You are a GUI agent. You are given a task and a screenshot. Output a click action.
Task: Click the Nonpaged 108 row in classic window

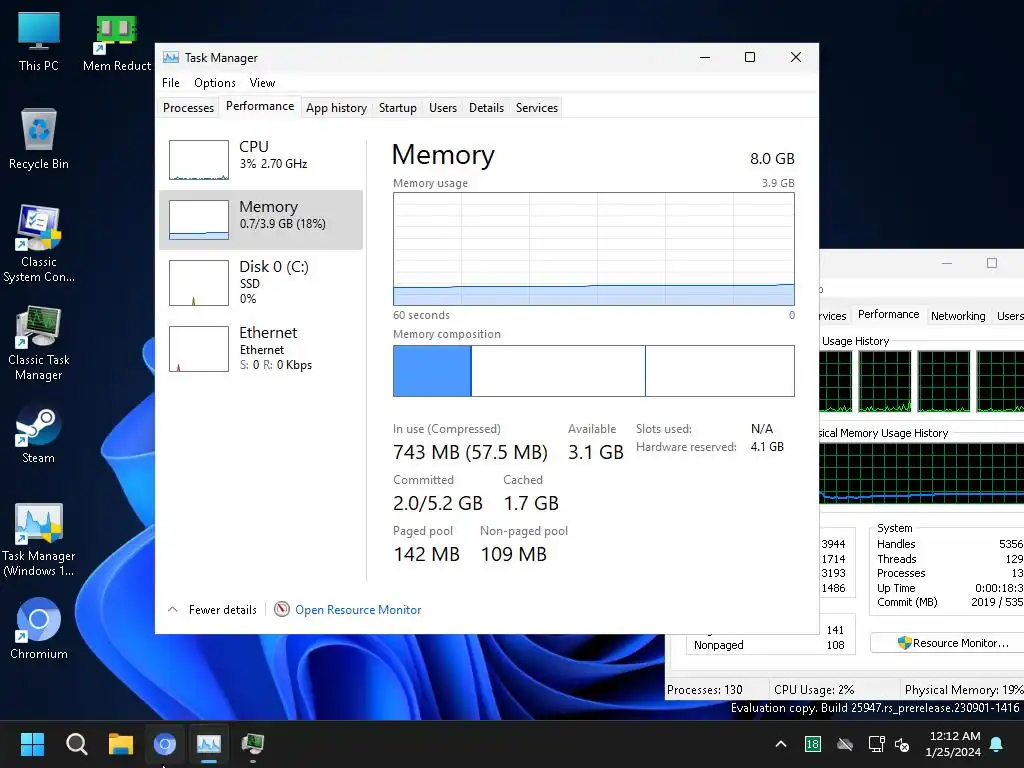click(769, 645)
